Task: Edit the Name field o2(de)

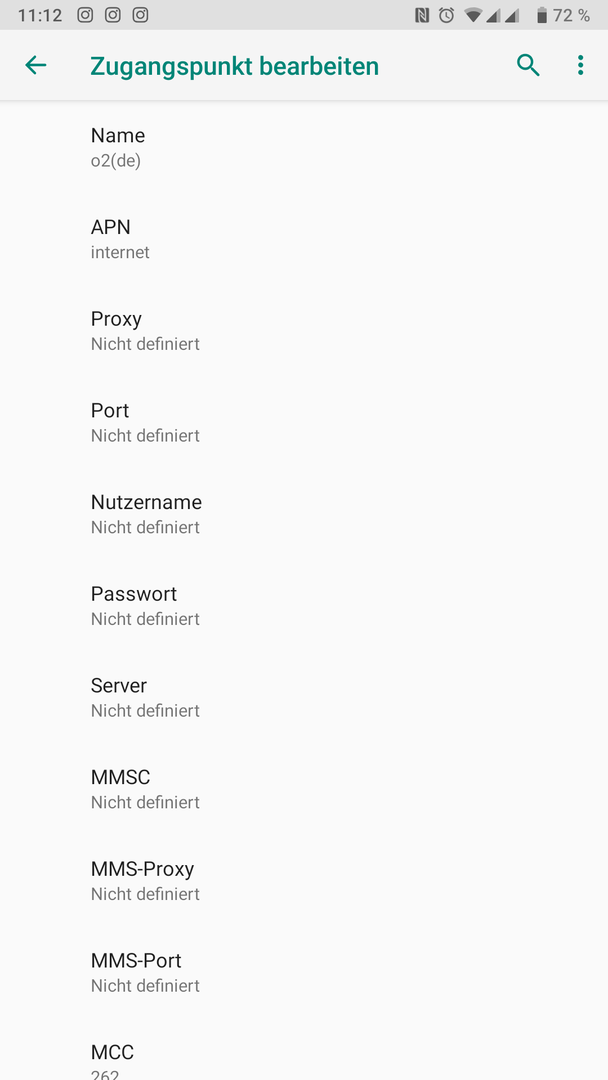Action: [304, 147]
